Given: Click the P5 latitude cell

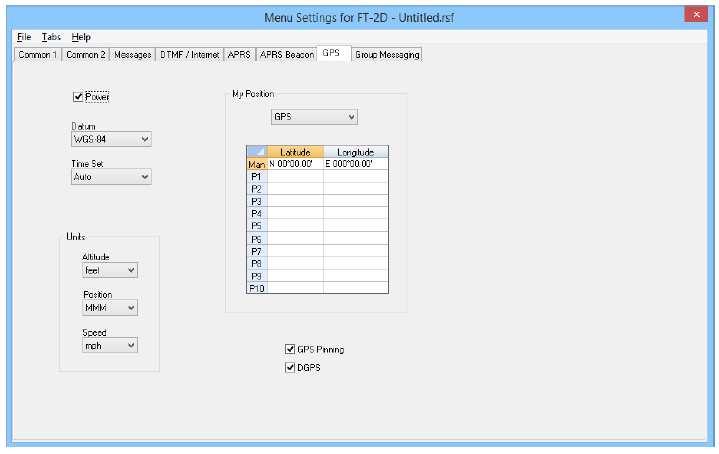Looking at the screenshot, I should click(295, 226).
